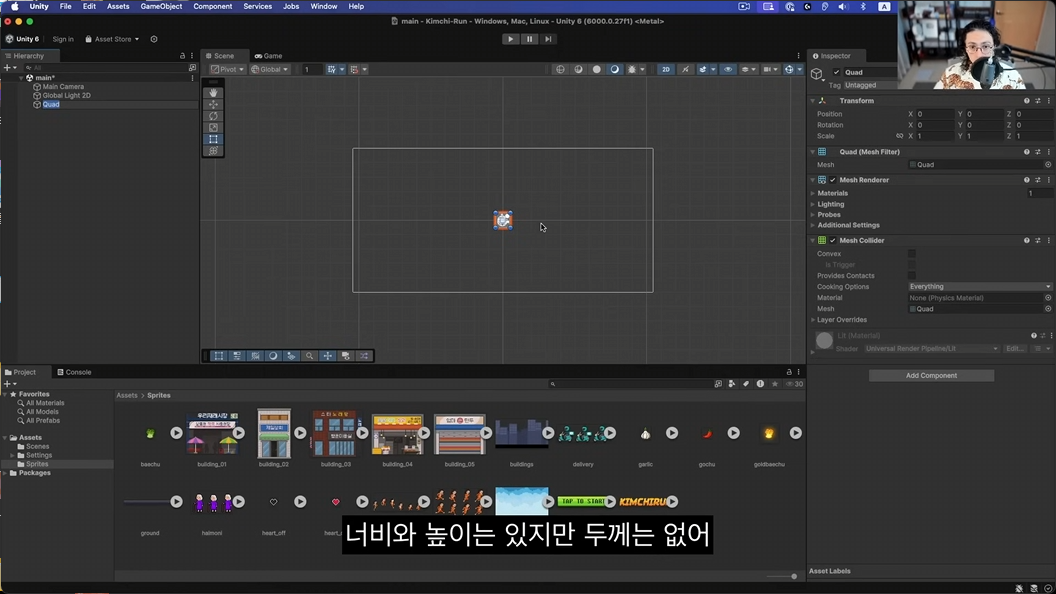Click the Play button

tap(510, 39)
